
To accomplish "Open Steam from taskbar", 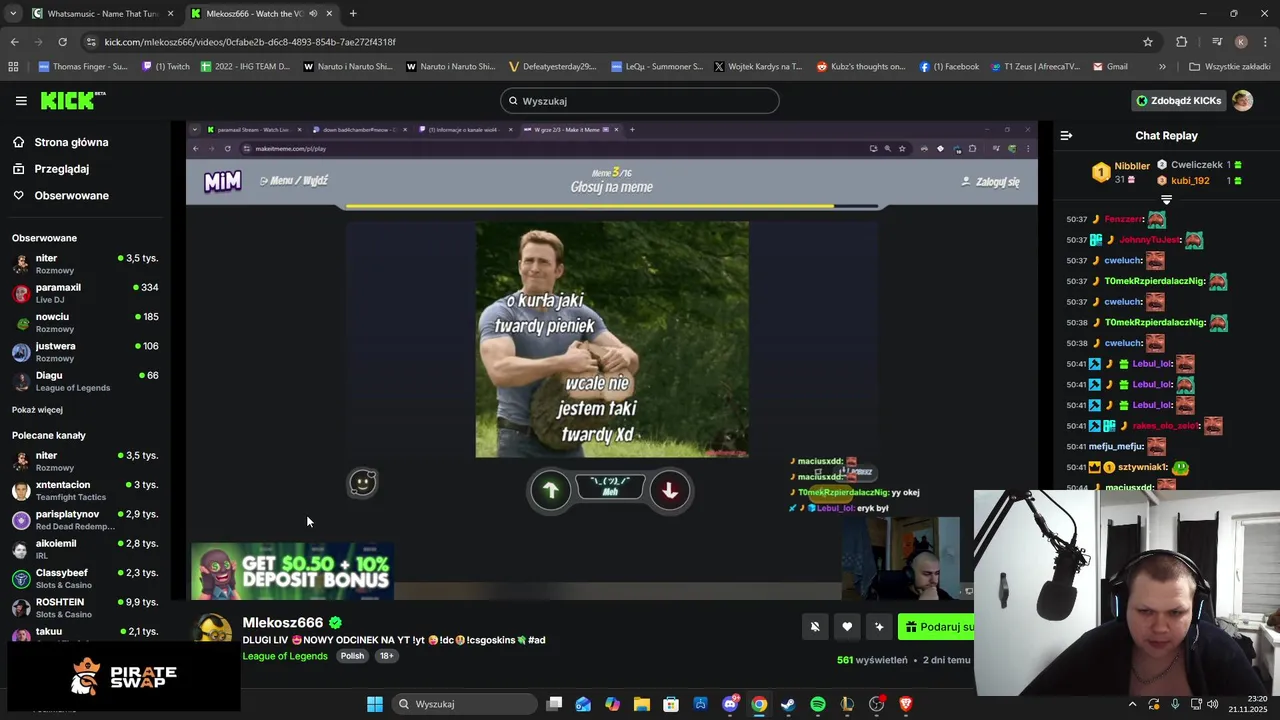I will click(788, 704).
